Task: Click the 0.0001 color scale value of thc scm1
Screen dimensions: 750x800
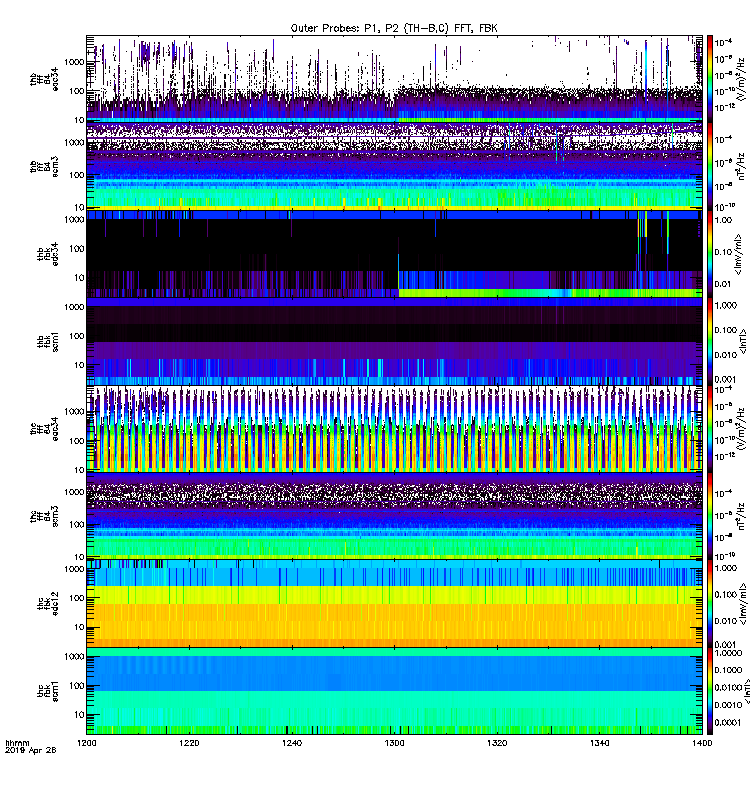Action: (x=727, y=722)
